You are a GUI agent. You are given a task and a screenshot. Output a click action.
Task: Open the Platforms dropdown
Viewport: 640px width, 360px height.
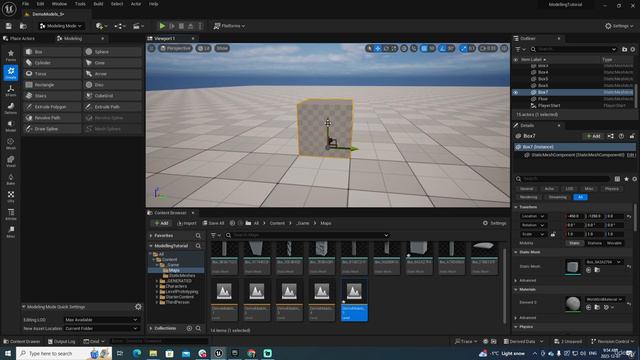point(229,26)
